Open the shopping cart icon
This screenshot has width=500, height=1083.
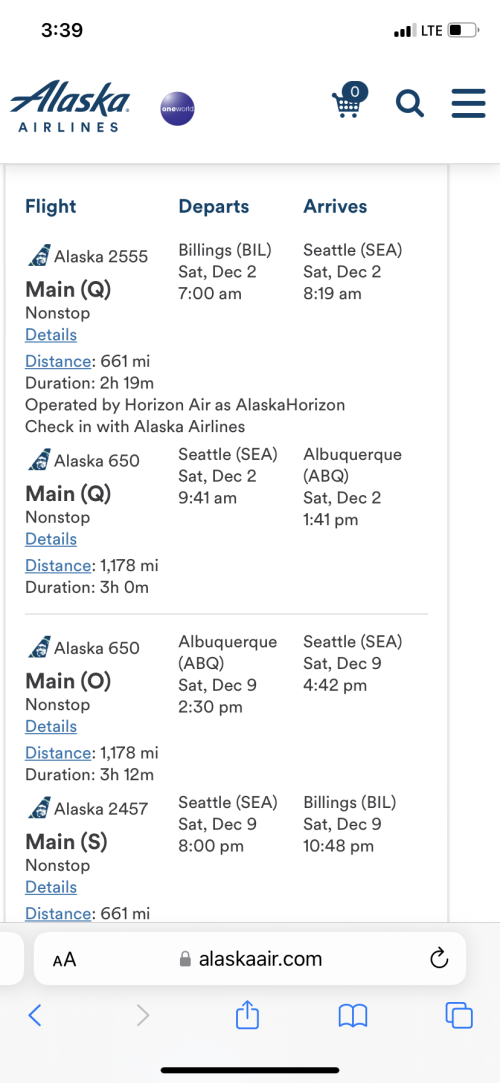[350, 100]
